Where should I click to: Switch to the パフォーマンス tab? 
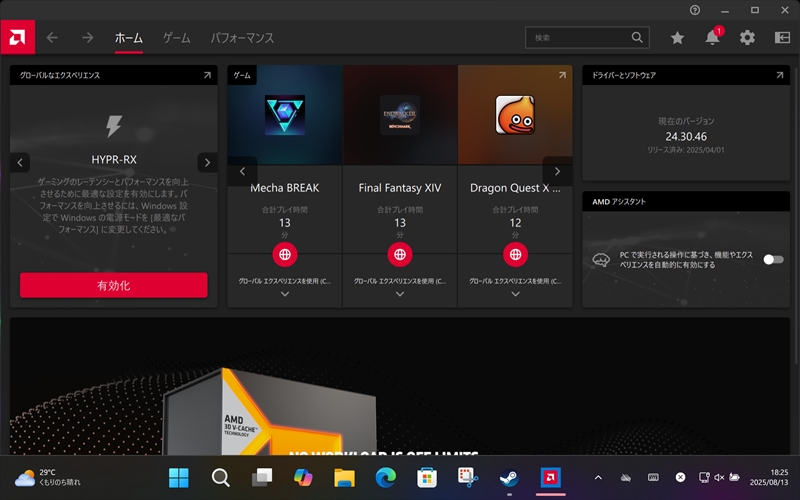[x=242, y=38]
